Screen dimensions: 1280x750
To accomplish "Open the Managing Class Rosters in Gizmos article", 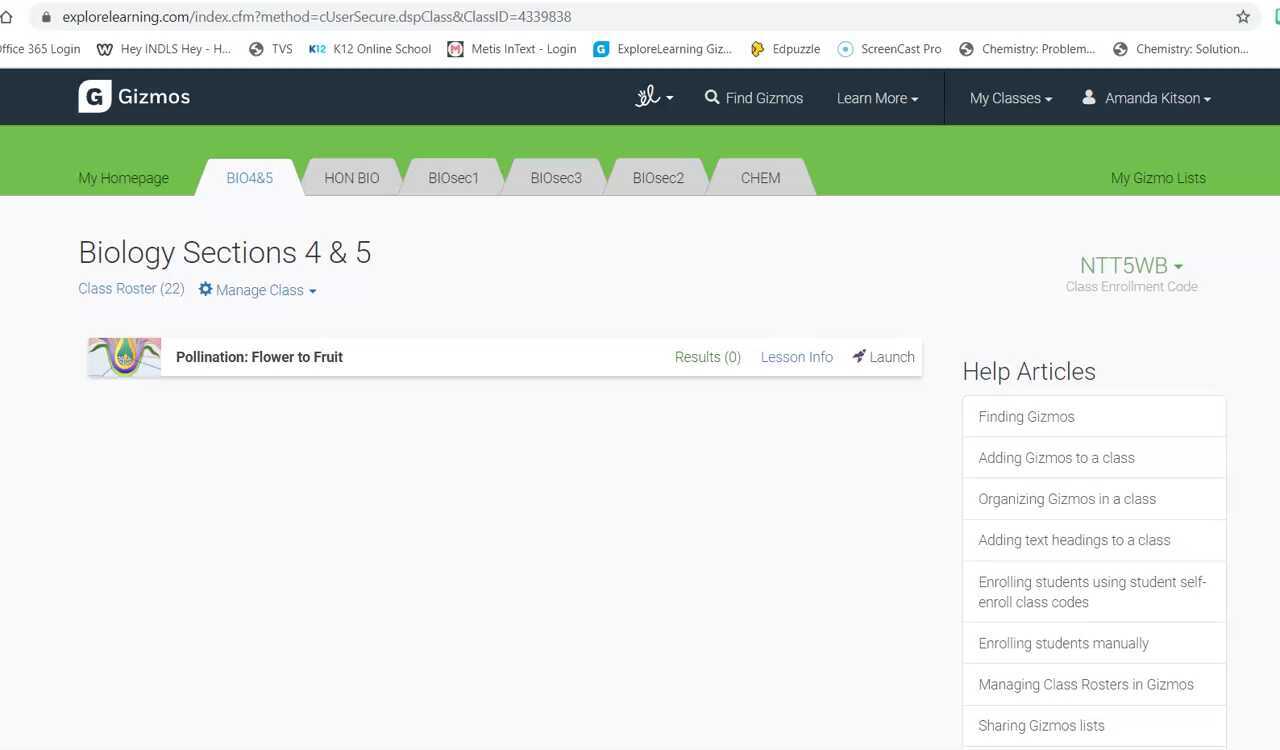I will pyautogui.click(x=1094, y=684).
